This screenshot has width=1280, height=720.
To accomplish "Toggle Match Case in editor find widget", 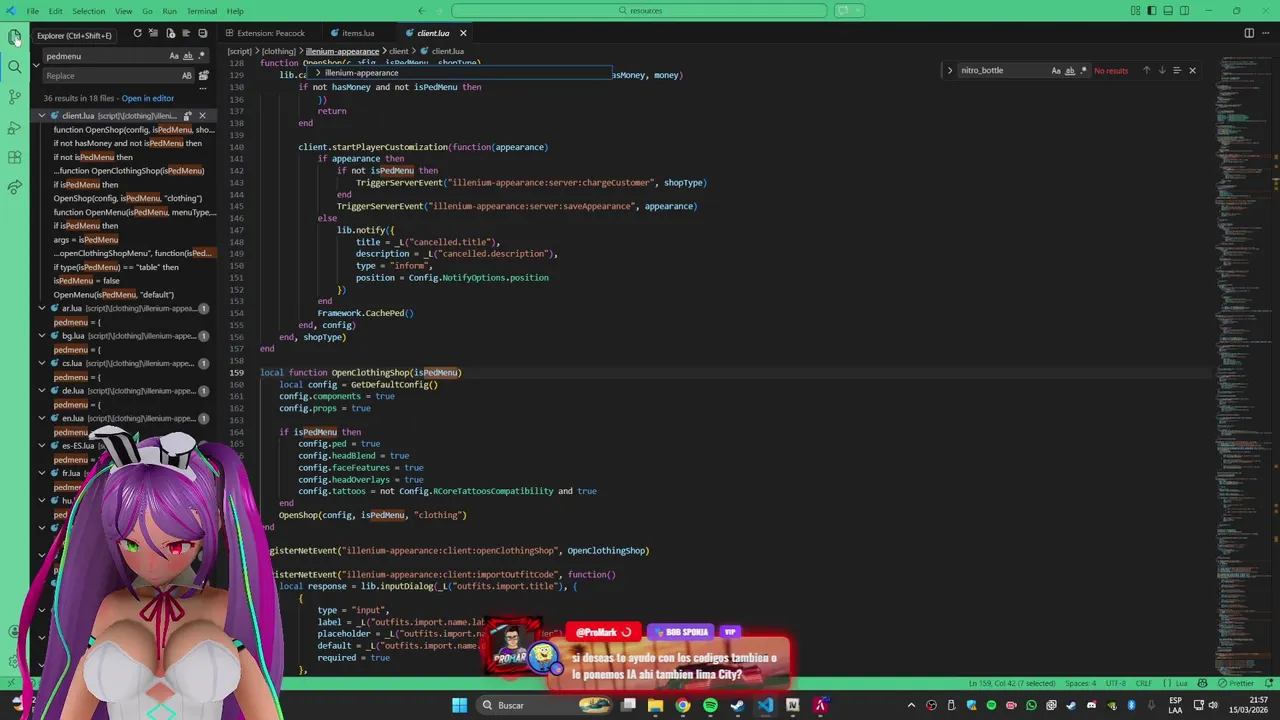I will coord(1056,71).
